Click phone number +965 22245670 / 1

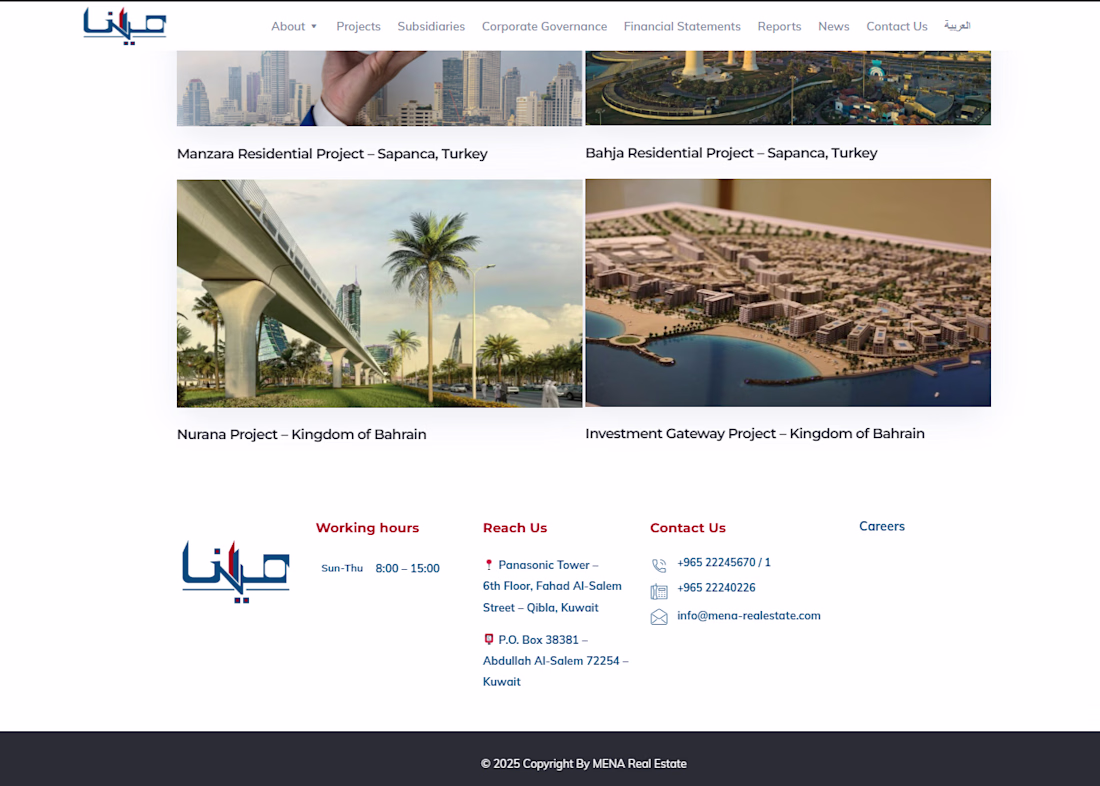click(x=723, y=562)
